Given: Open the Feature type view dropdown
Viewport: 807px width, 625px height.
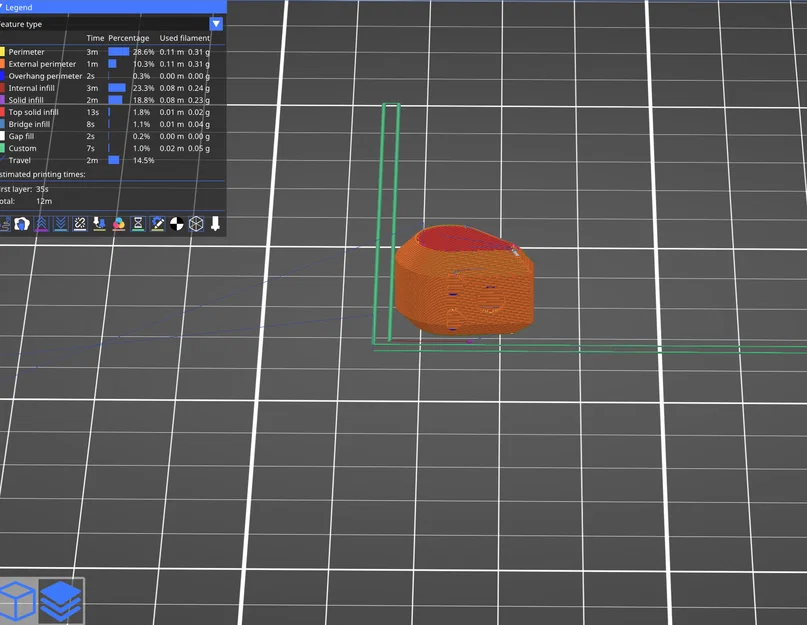Looking at the screenshot, I should 216,24.
